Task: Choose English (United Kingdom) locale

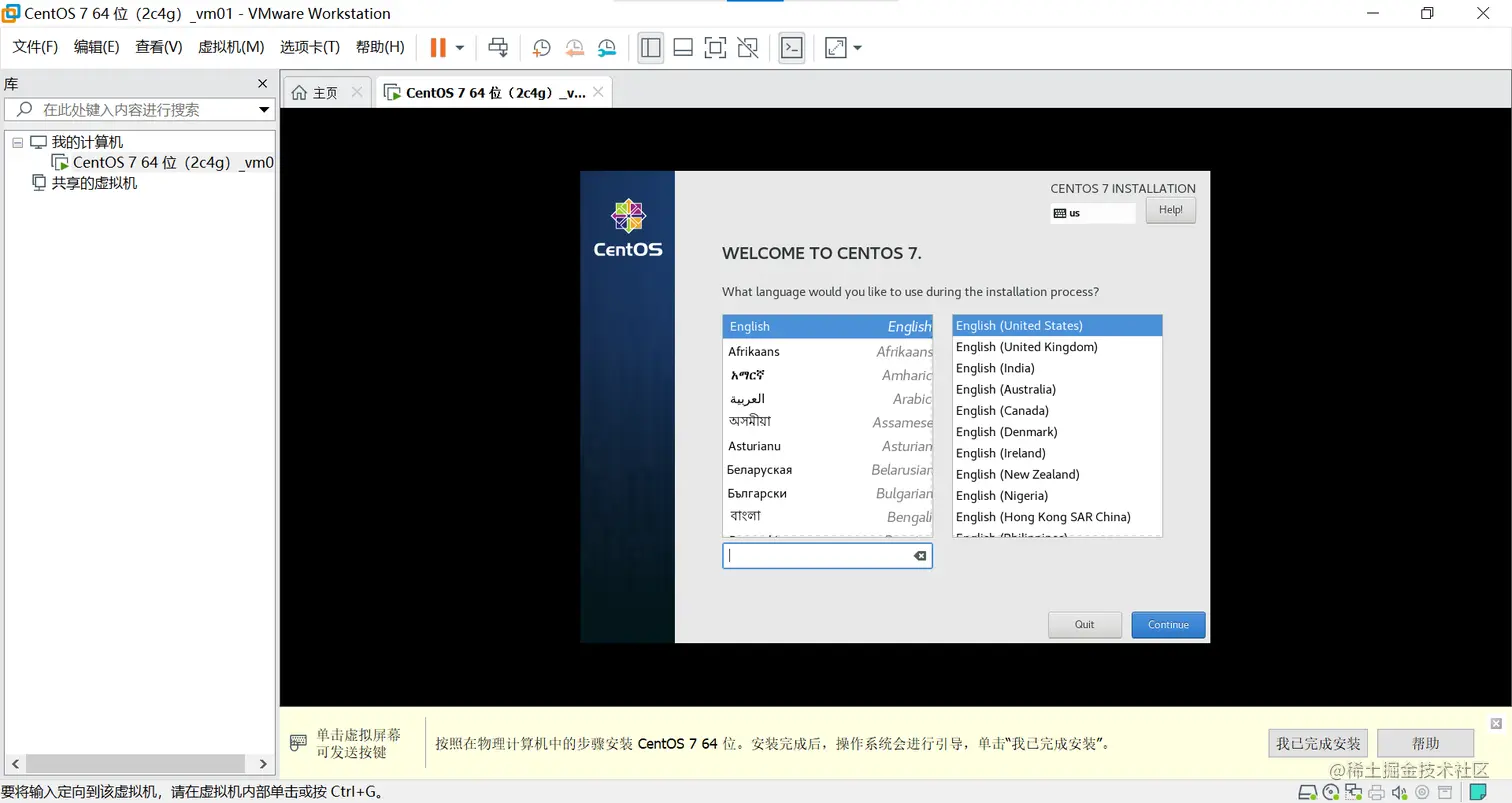Action: (x=1057, y=347)
